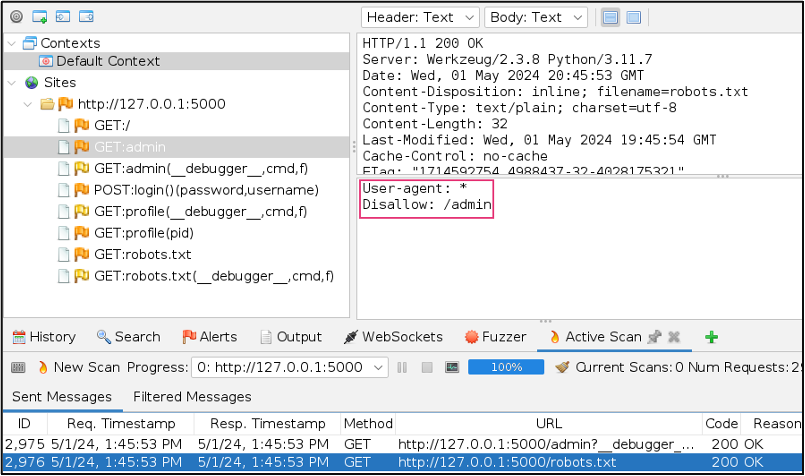This screenshot has width=805, height=476.
Task: Open the Fuzzer tab
Action: 495,337
